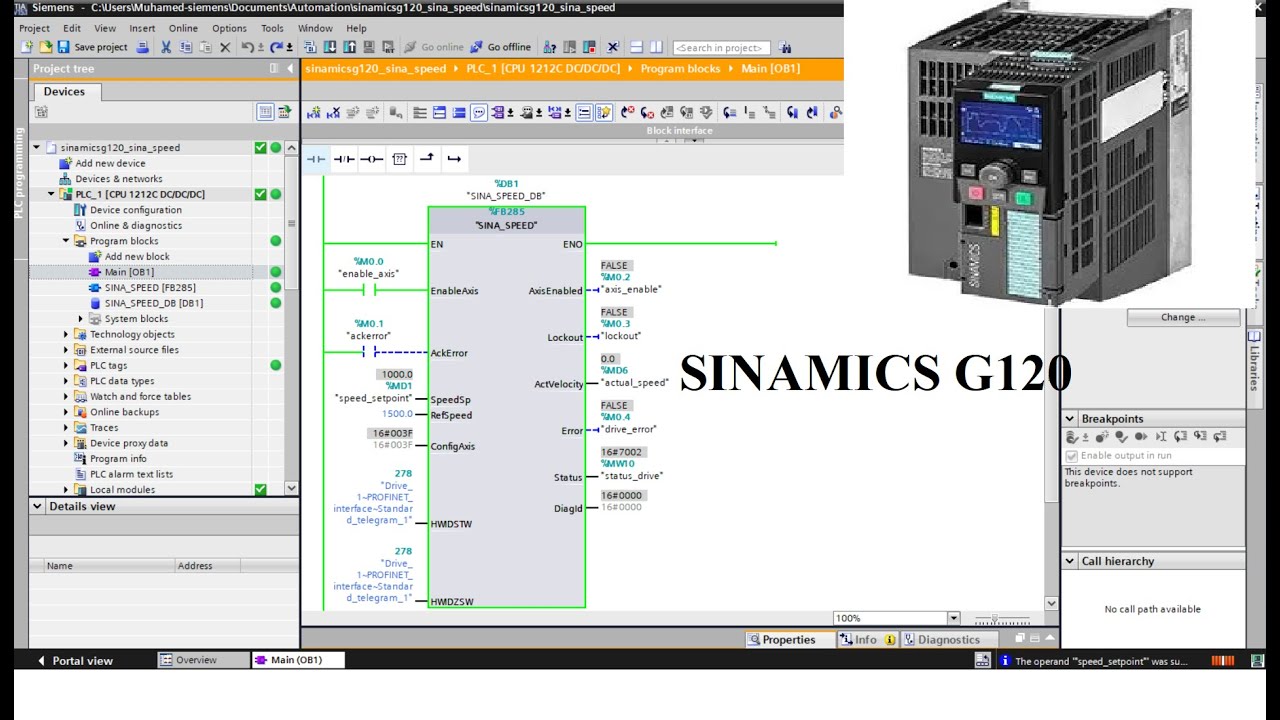Insert a normally closed contact instruction

click(x=344, y=159)
